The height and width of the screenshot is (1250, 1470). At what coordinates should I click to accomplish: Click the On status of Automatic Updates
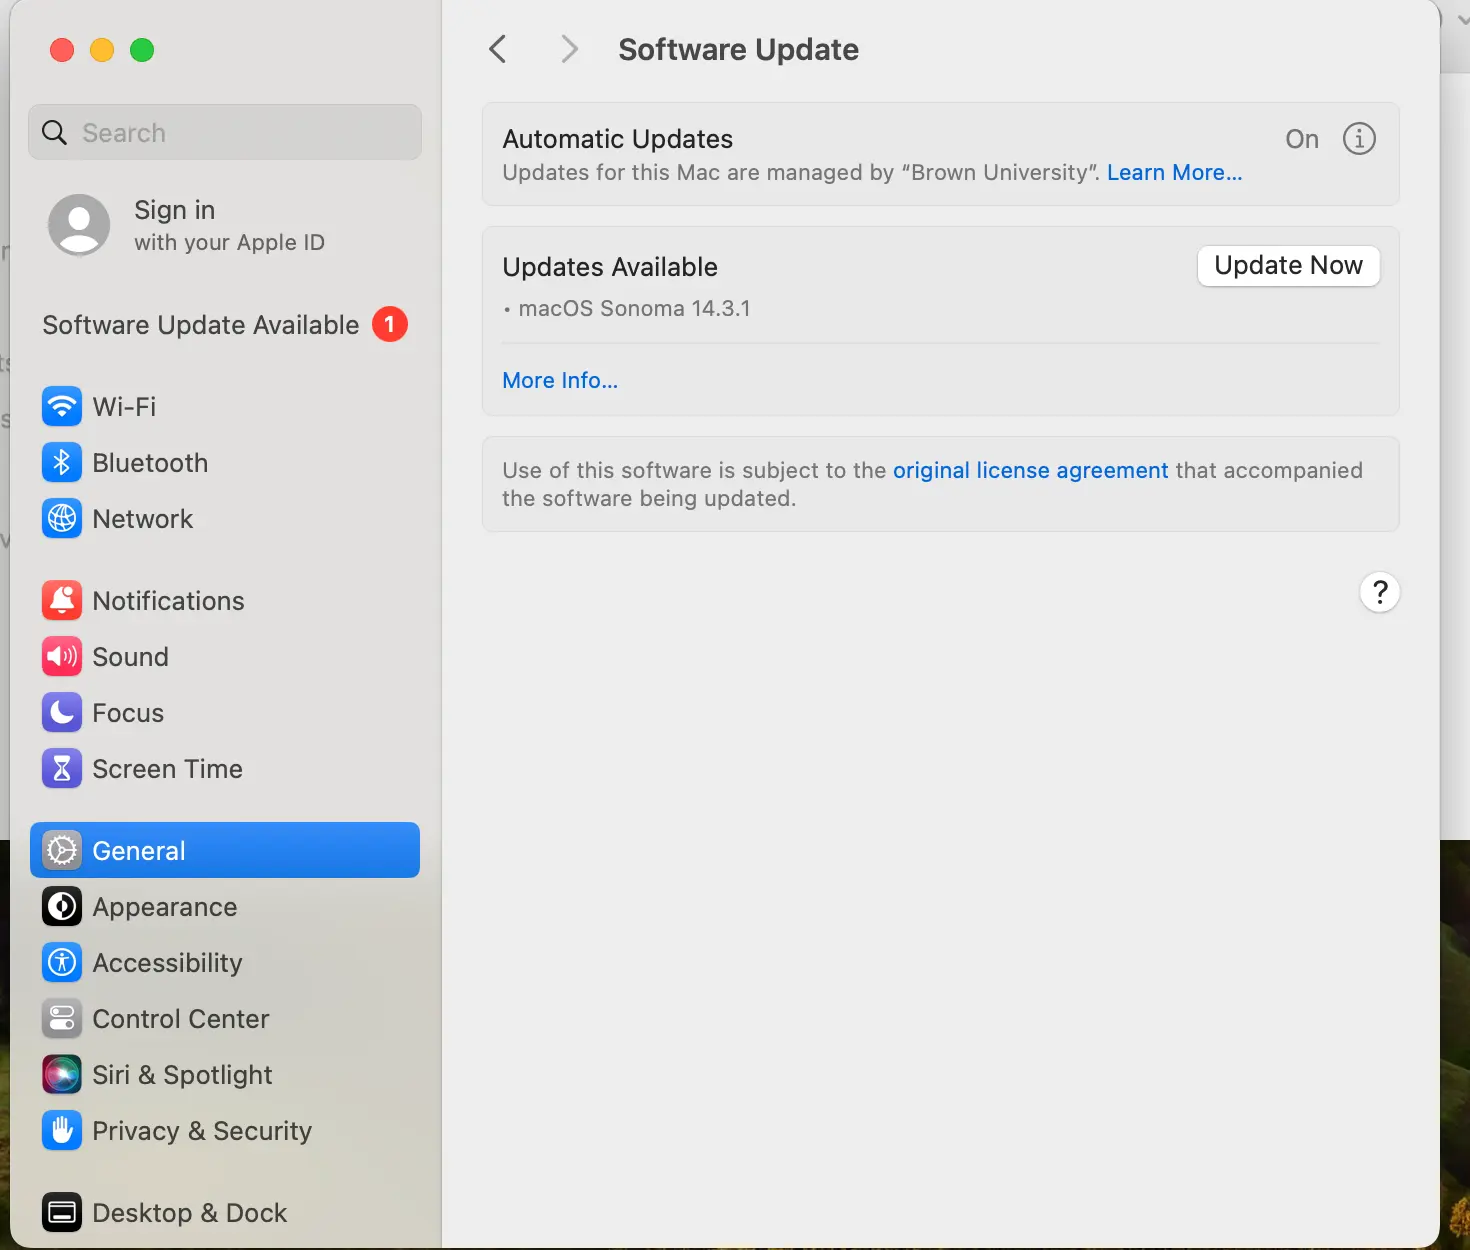pyautogui.click(x=1302, y=139)
